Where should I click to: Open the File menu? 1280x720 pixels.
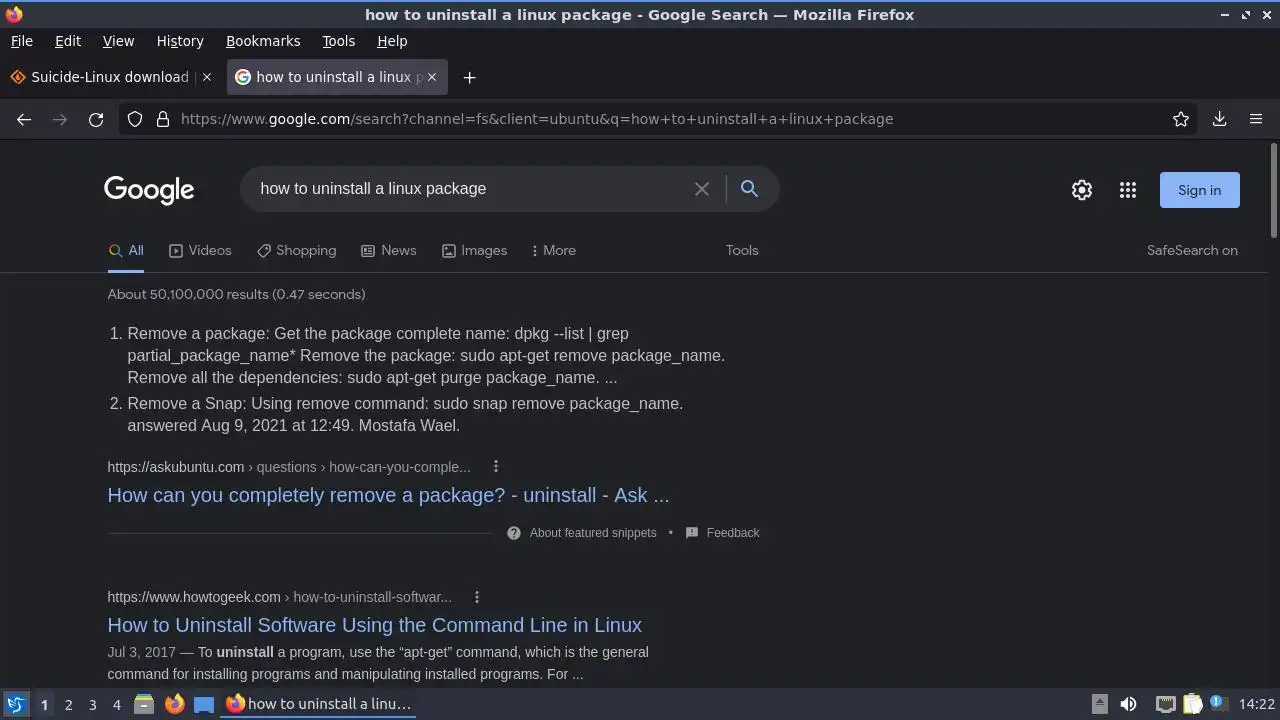click(x=21, y=41)
